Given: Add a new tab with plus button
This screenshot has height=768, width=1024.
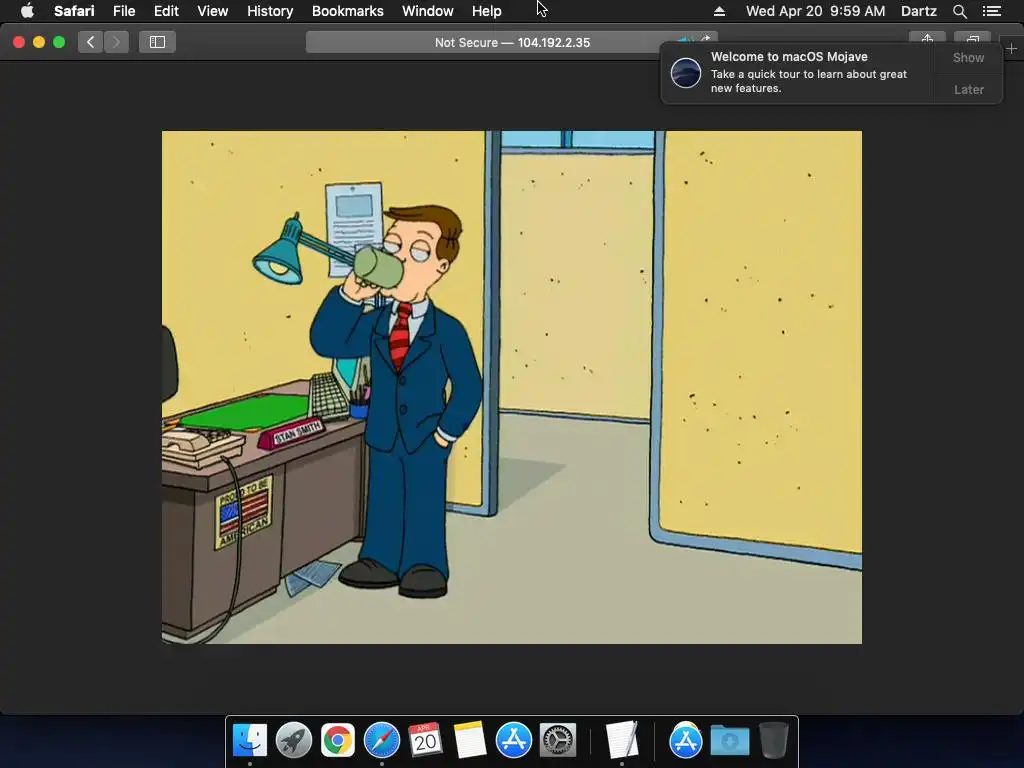Looking at the screenshot, I should coord(1011,49).
